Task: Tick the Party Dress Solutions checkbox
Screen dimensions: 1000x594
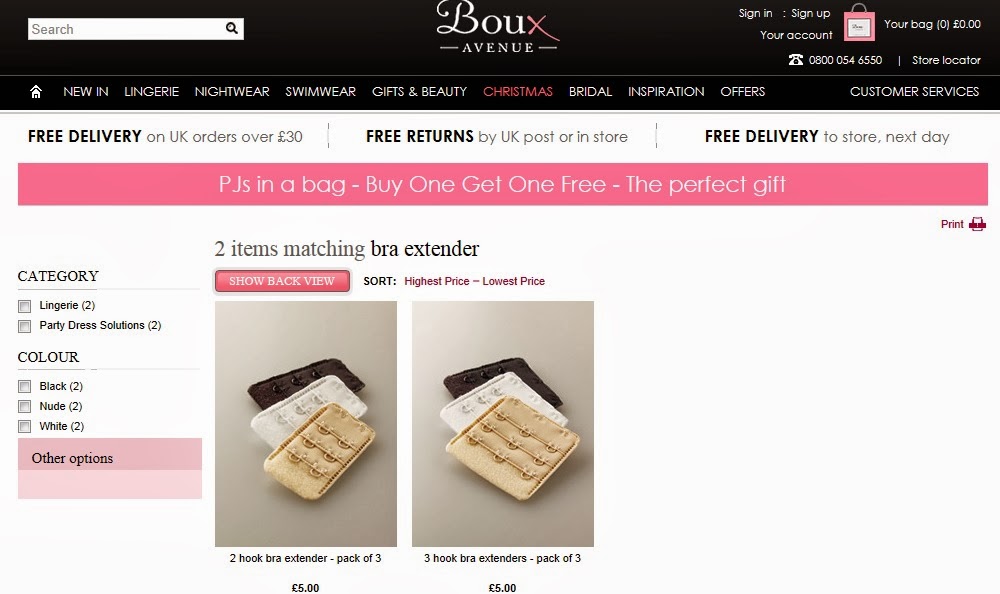Action: pyautogui.click(x=25, y=326)
